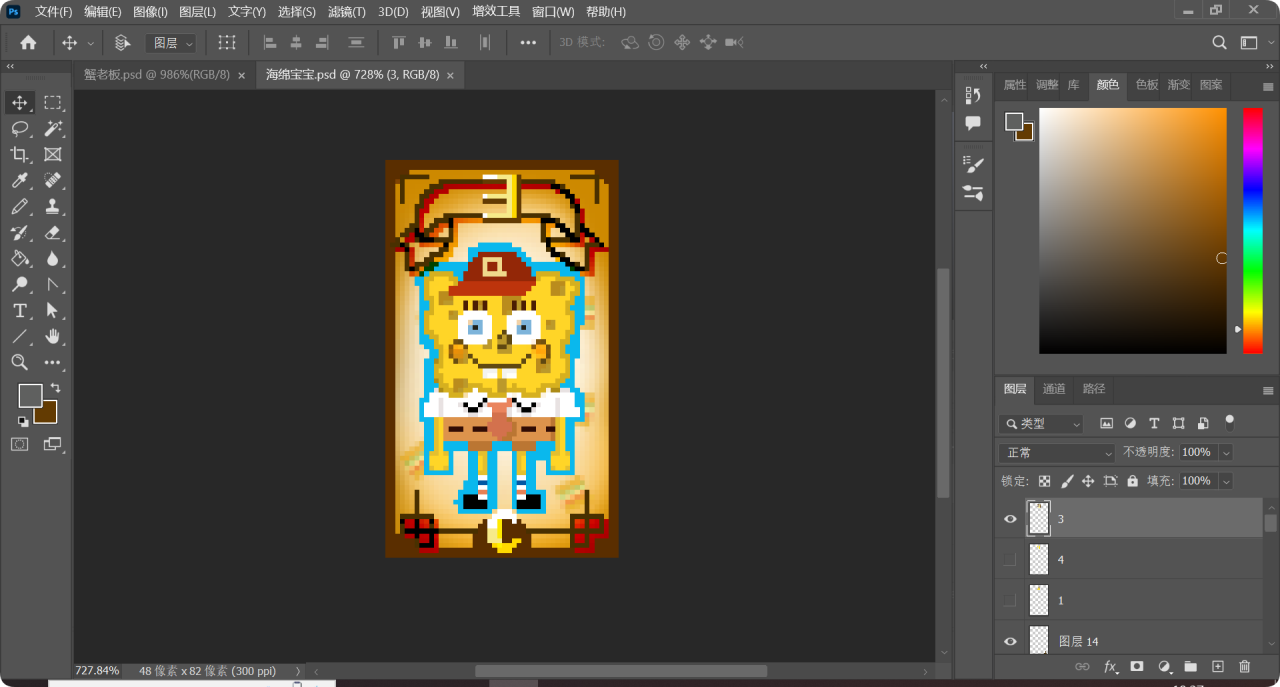Select the Paint Bucket tool

20,258
